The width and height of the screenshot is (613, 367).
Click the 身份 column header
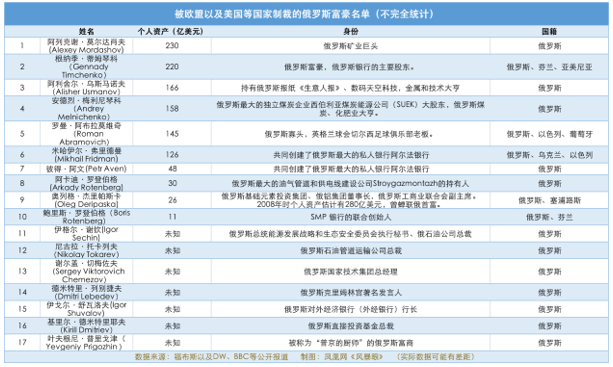pos(350,31)
